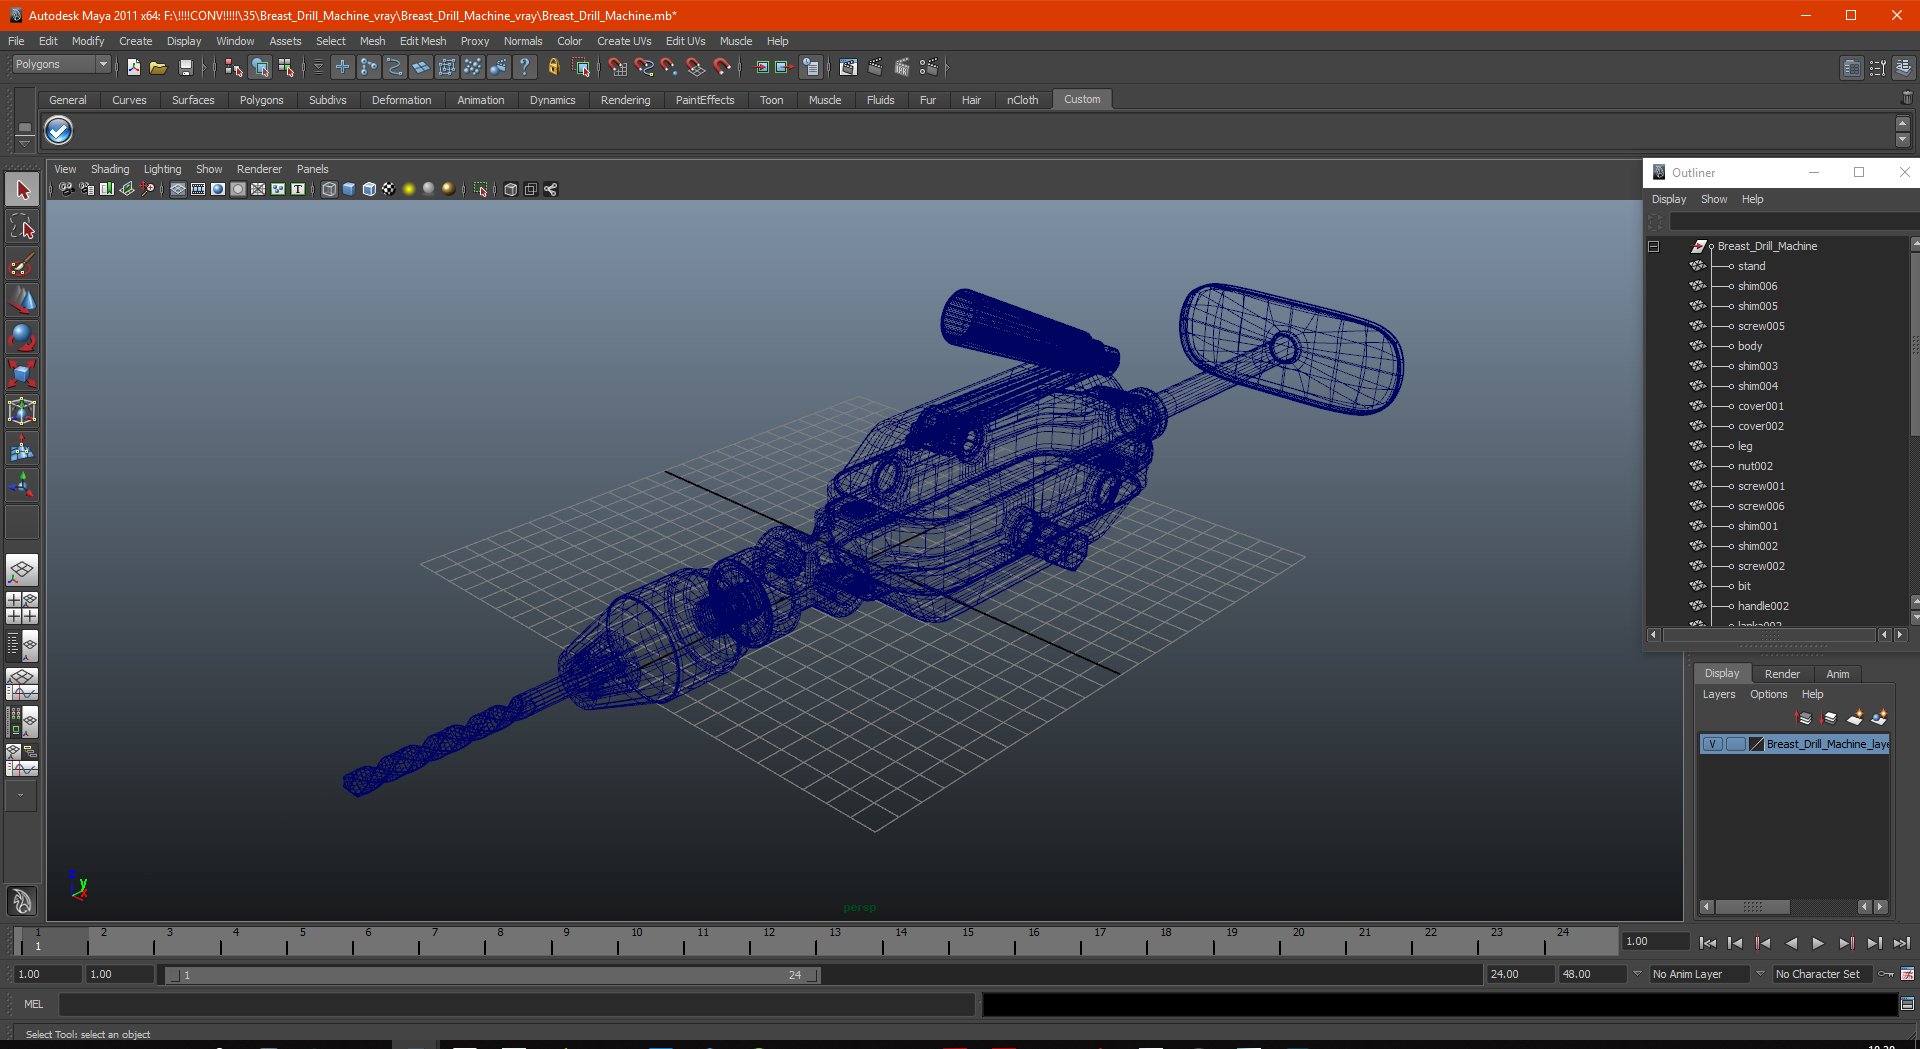
Task: Toggle visibility V box of Breast_Drill_Machine layer
Action: [1712, 744]
